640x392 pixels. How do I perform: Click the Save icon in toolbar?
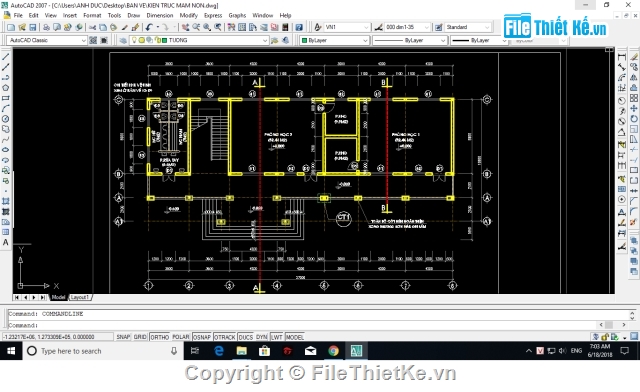[x=33, y=27]
